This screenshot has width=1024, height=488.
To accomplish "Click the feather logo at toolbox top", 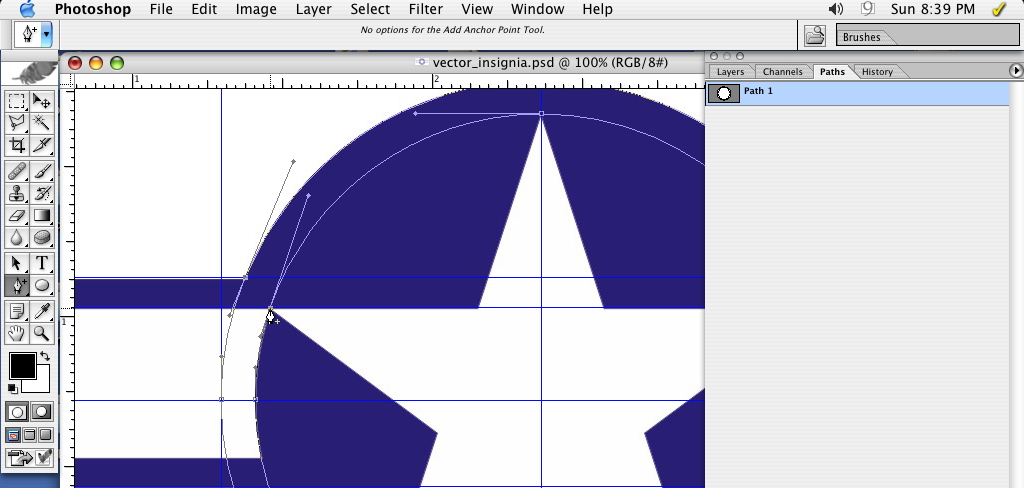I will click(29, 72).
